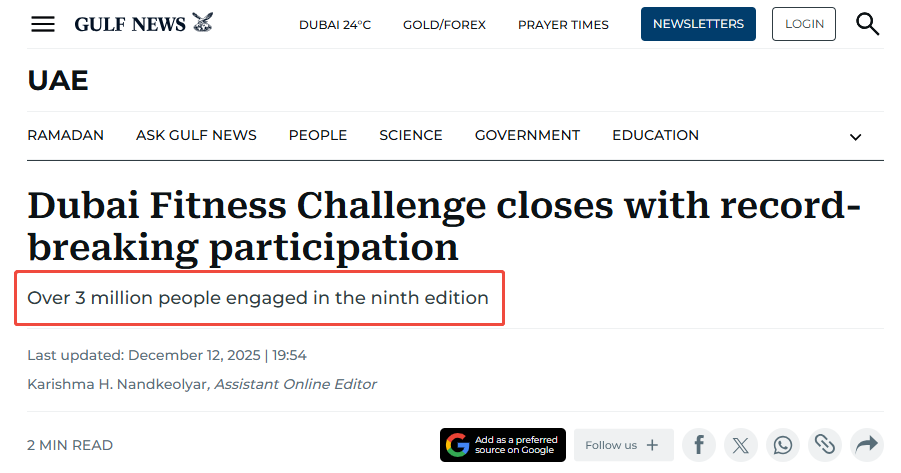Go to Ask Gulf News section
This screenshot has width=901, height=473.
click(196, 135)
